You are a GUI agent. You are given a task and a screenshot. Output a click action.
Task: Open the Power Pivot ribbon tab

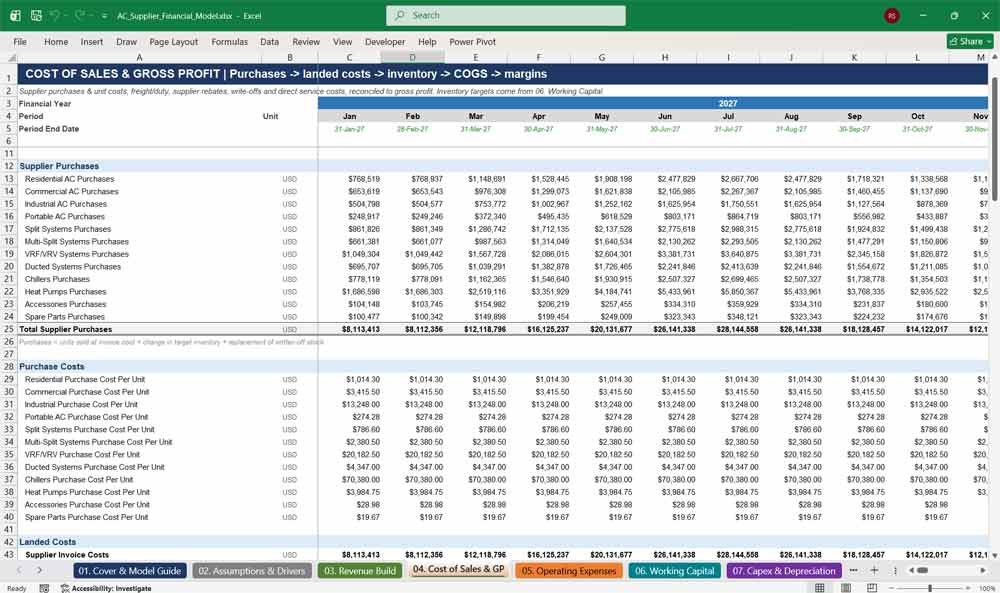[x=473, y=41]
